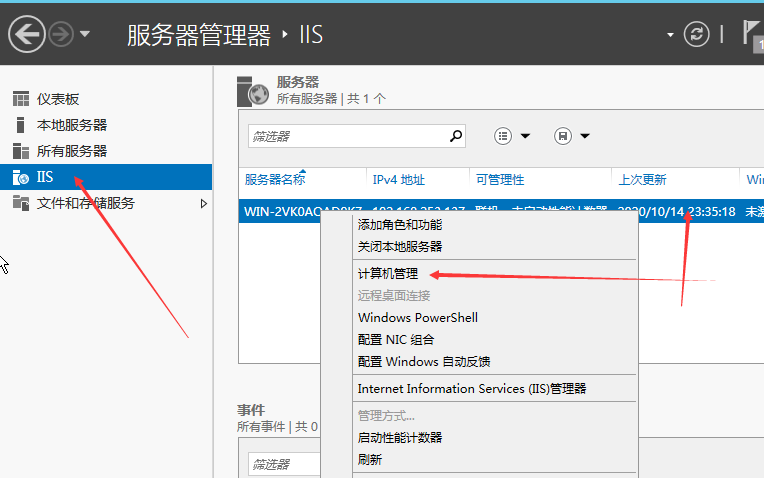
Task: Click the 仪表板 dashboard icon
Action: [20, 99]
